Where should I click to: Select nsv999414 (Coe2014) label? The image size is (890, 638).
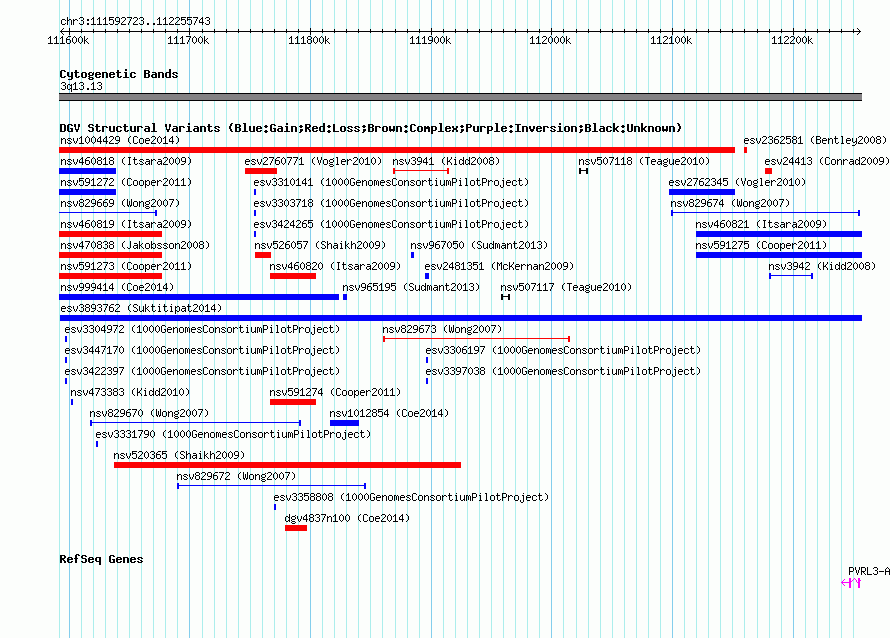click(117, 287)
